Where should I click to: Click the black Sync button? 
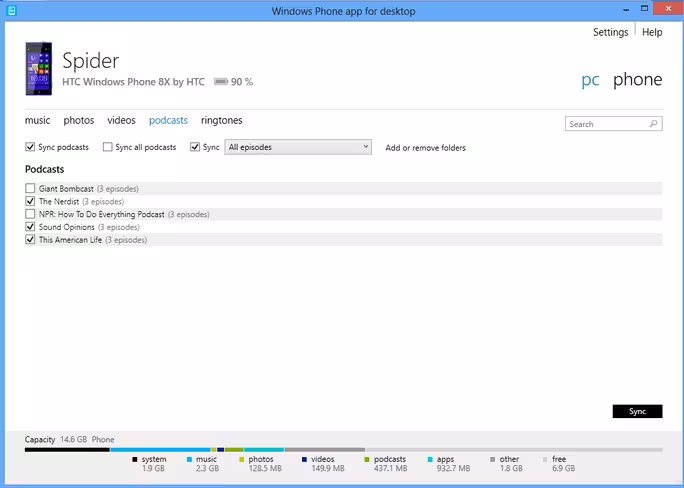637,411
